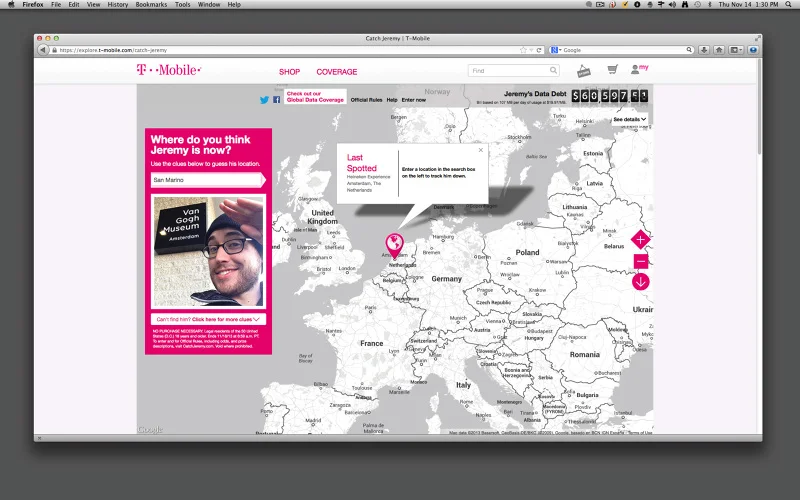800x500 pixels.
Task: Expand 'Click here for more clues'
Action: [208, 319]
